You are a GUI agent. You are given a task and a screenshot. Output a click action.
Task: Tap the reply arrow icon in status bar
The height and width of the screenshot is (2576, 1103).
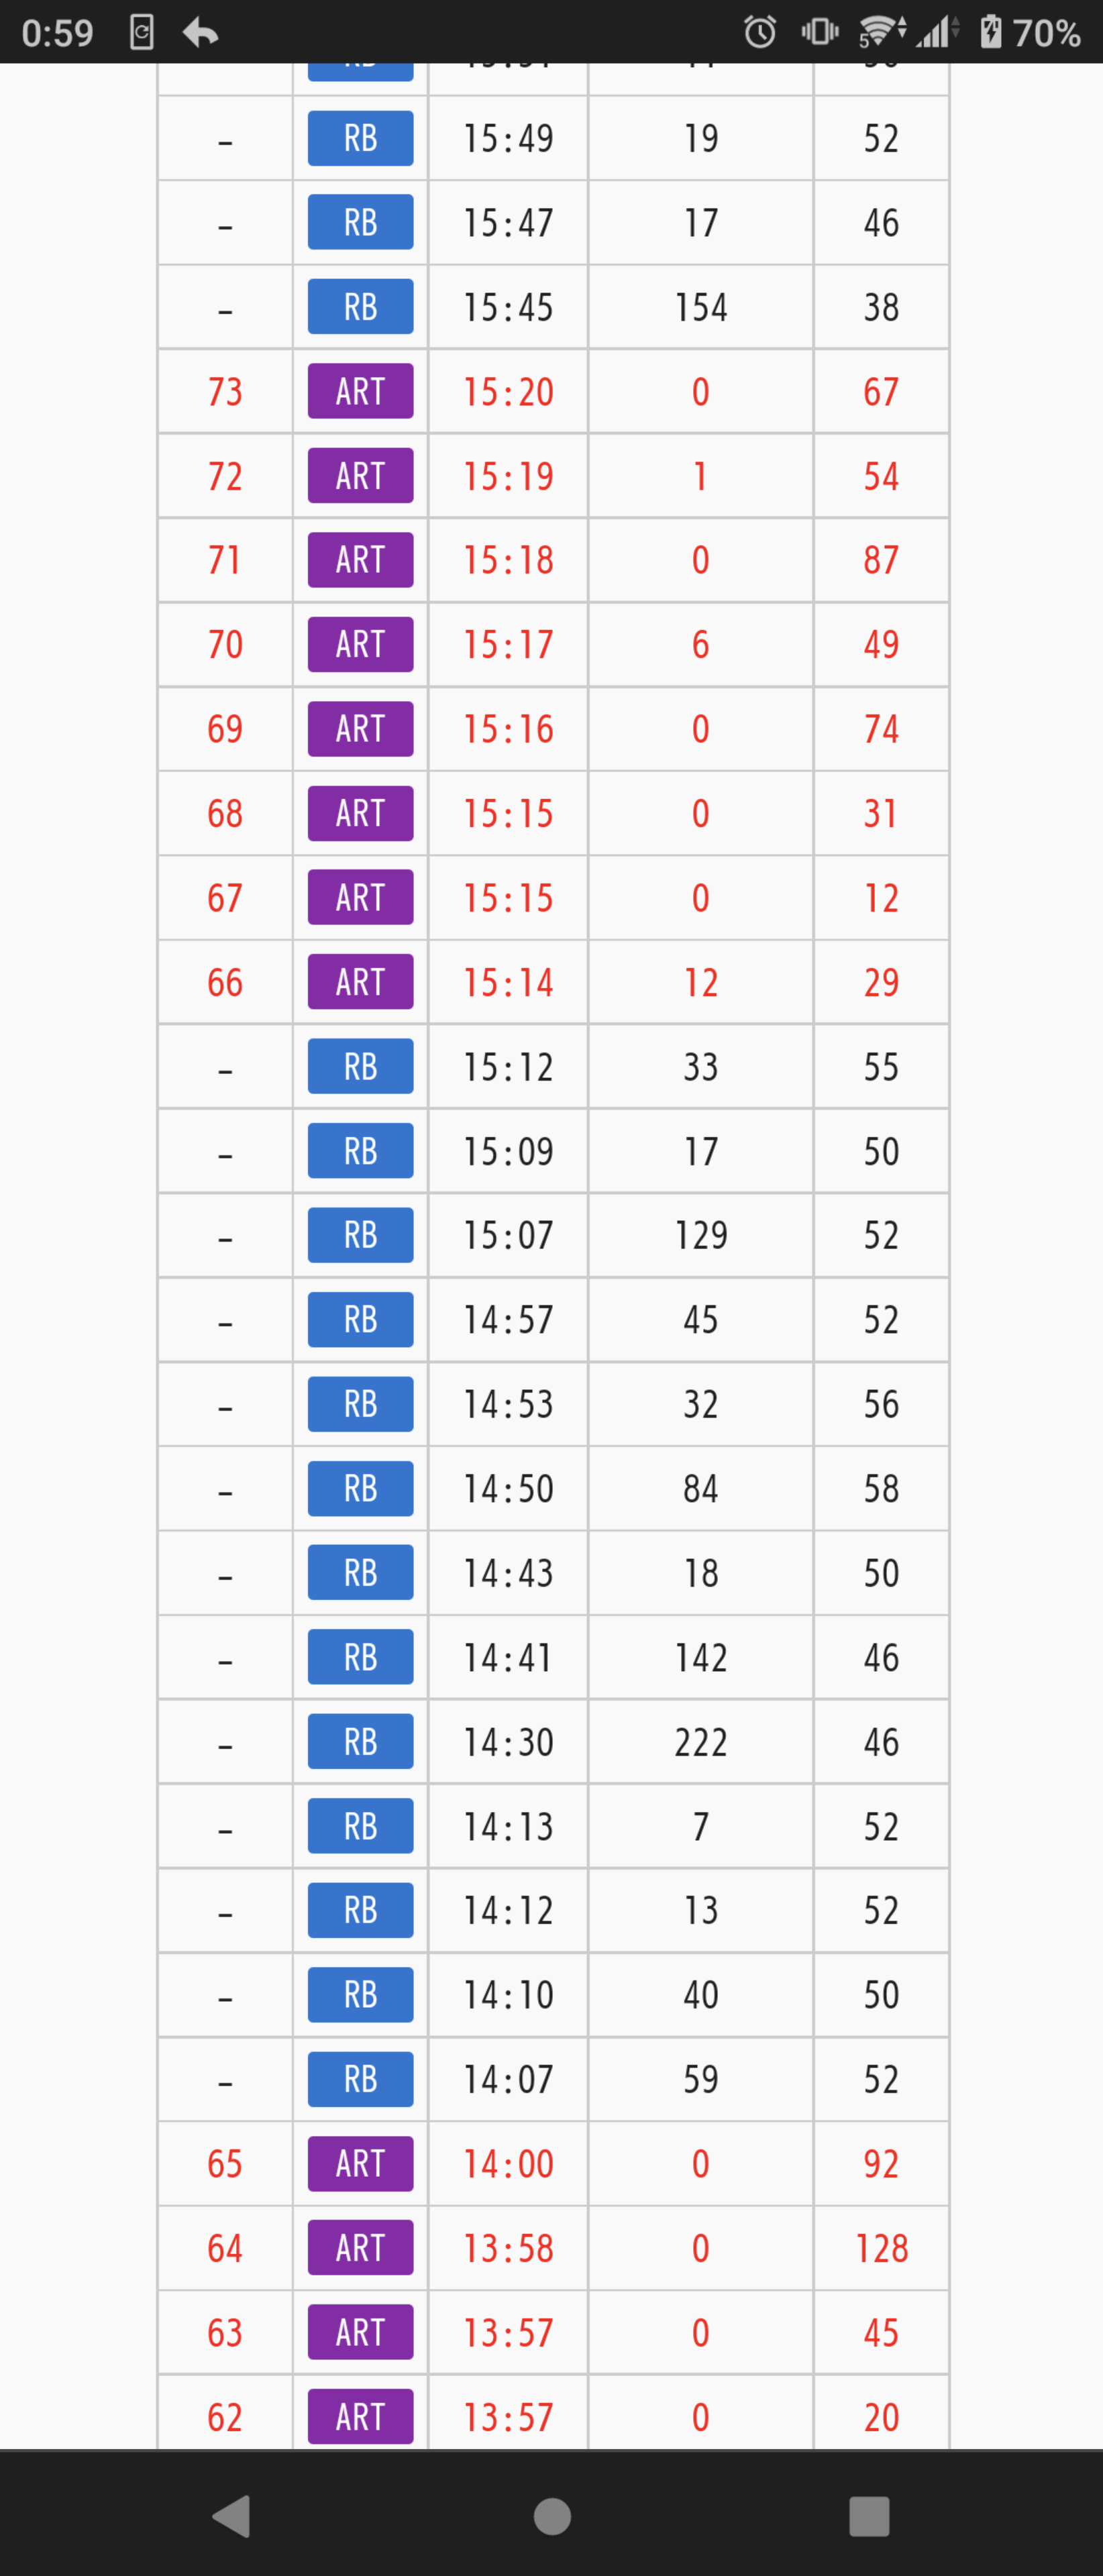coord(200,33)
